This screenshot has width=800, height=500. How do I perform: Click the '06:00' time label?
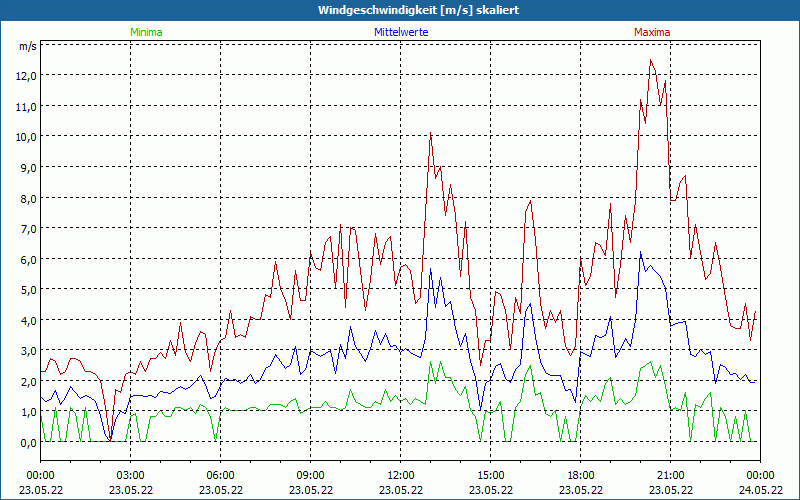coord(220,476)
